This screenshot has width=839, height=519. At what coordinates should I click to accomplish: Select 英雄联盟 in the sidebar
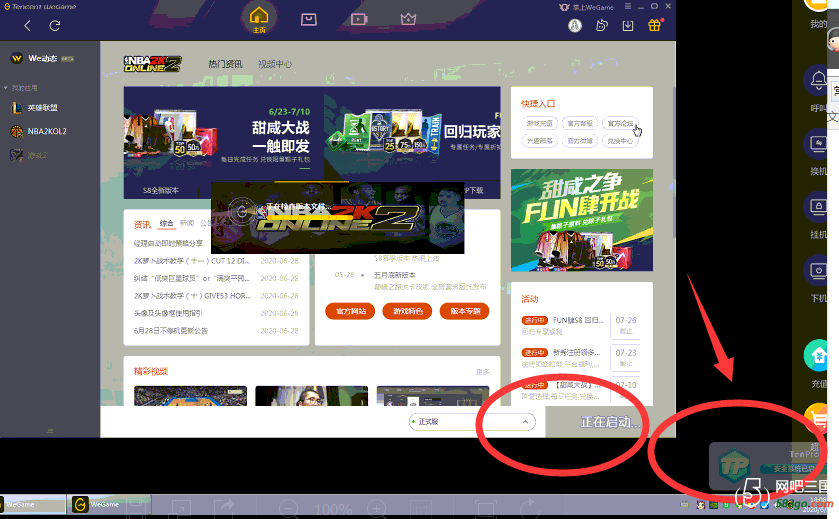point(35,108)
